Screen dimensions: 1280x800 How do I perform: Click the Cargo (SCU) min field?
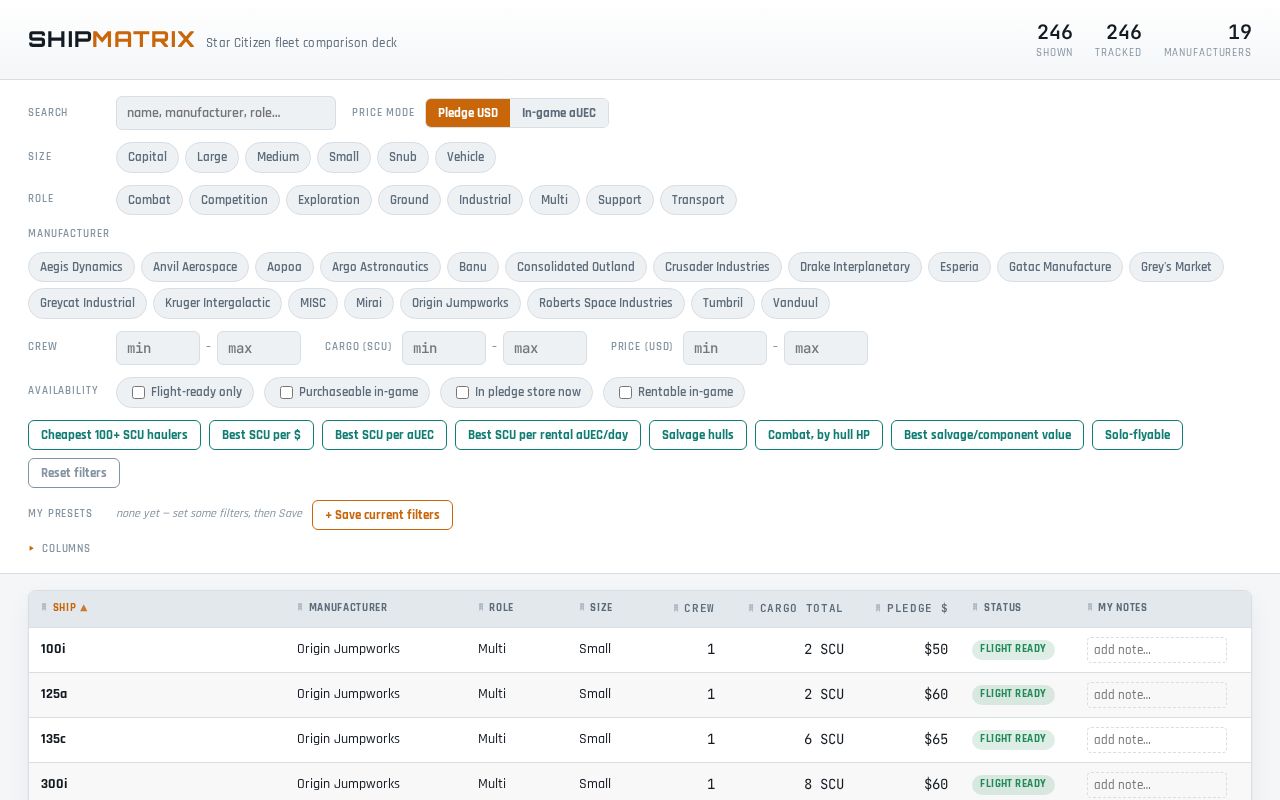(444, 348)
